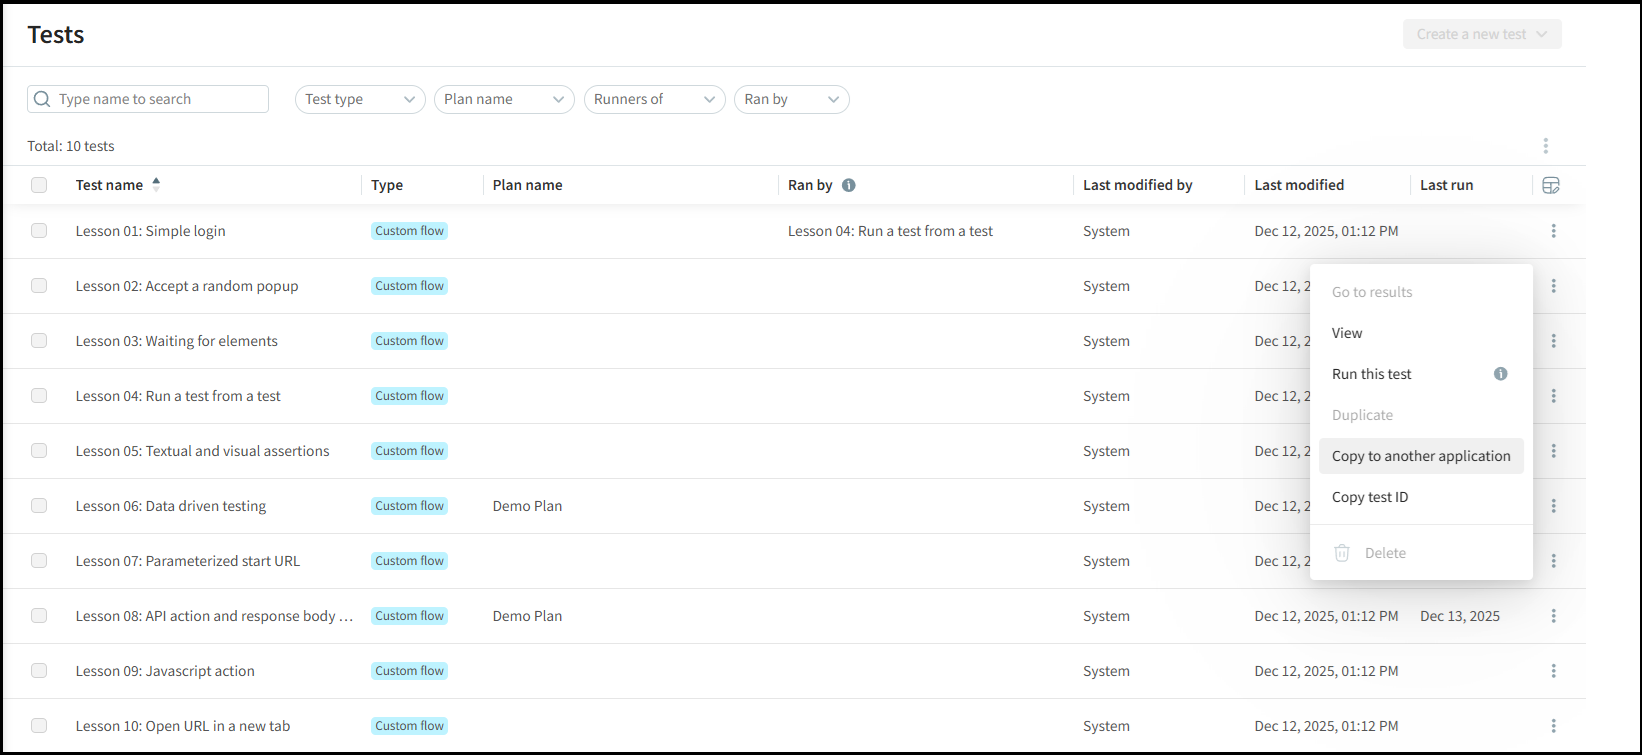Select the checkbox for Lesson 06: Data driven testing

point(39,506)
